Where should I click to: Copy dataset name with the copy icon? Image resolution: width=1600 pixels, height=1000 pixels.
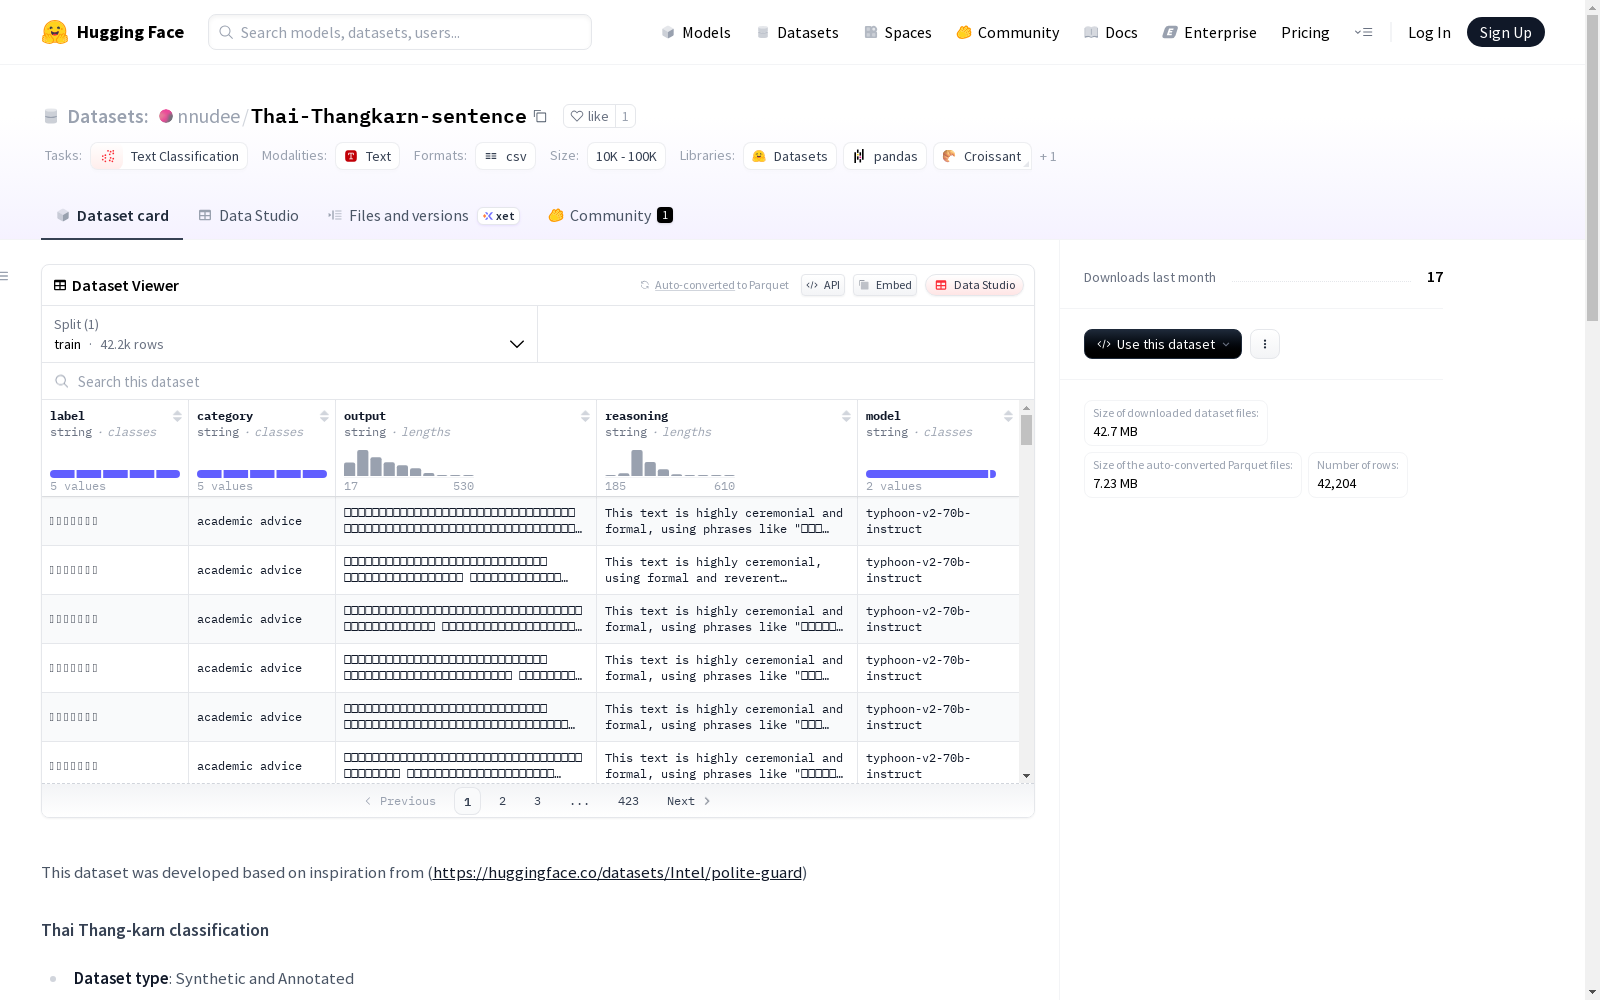[540, 116]
